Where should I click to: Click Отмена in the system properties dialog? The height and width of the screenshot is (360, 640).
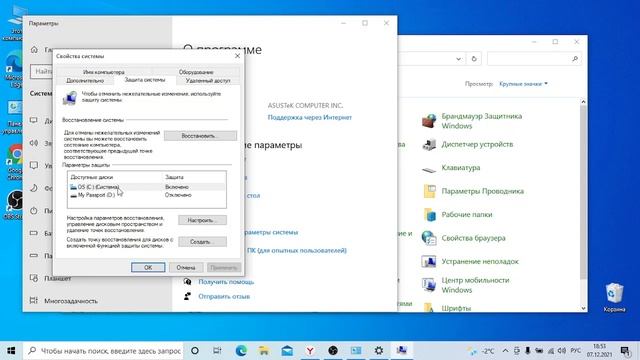pyautogui.click(x=186, y=267)
